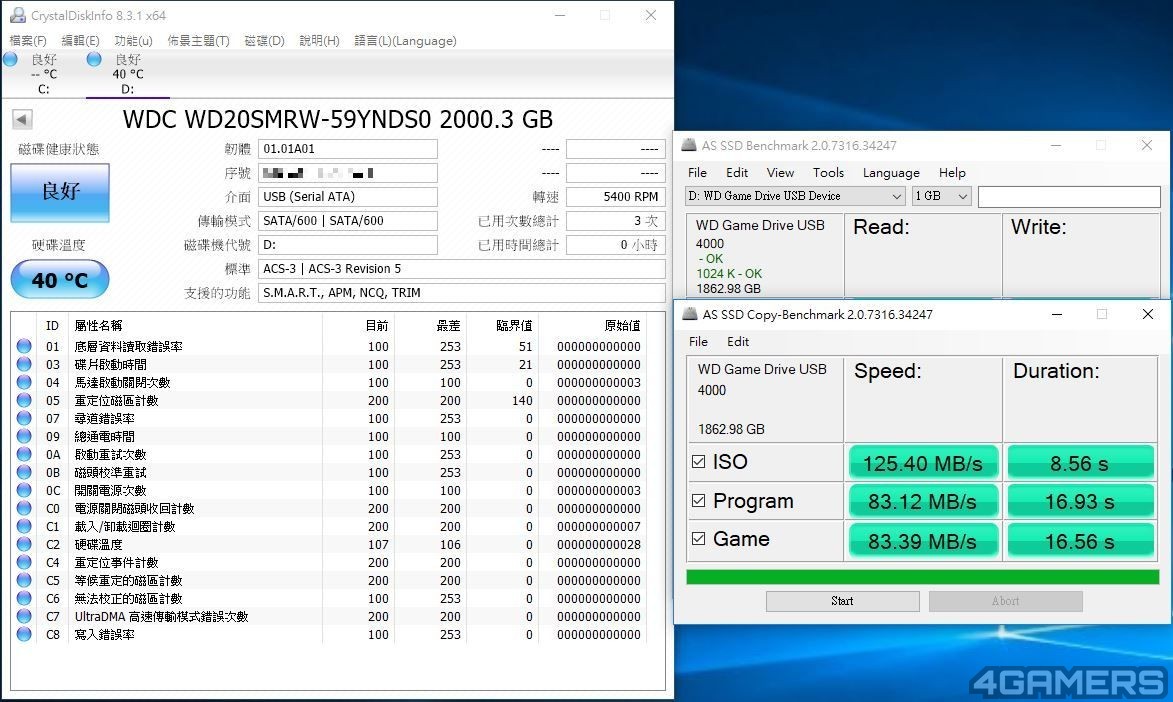Open the 語言(L)(Language) menu
The image size is (1173, 702).
405,40
